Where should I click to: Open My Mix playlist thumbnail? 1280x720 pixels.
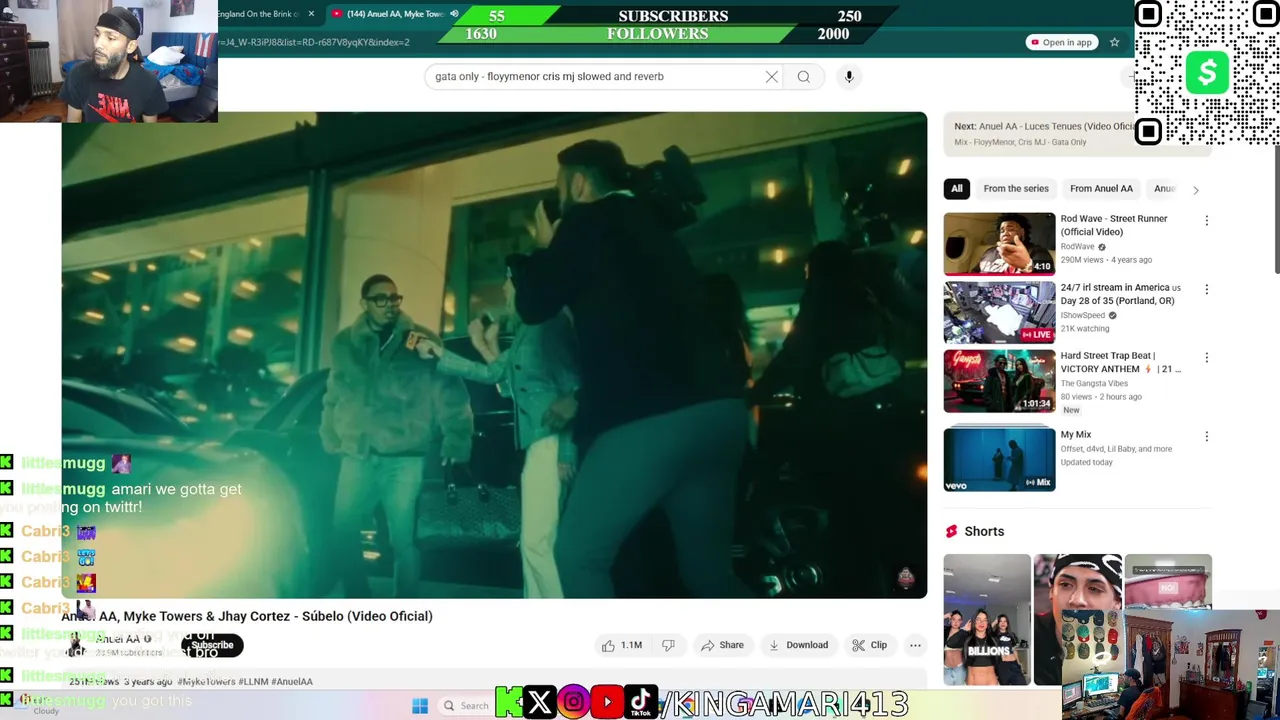[999, 459]
